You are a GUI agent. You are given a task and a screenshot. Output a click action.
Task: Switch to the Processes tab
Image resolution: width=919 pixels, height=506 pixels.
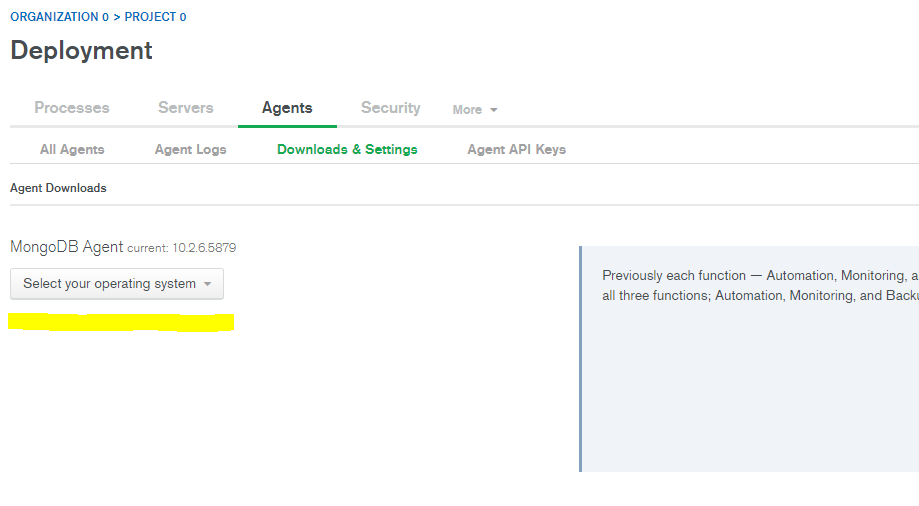72,108
